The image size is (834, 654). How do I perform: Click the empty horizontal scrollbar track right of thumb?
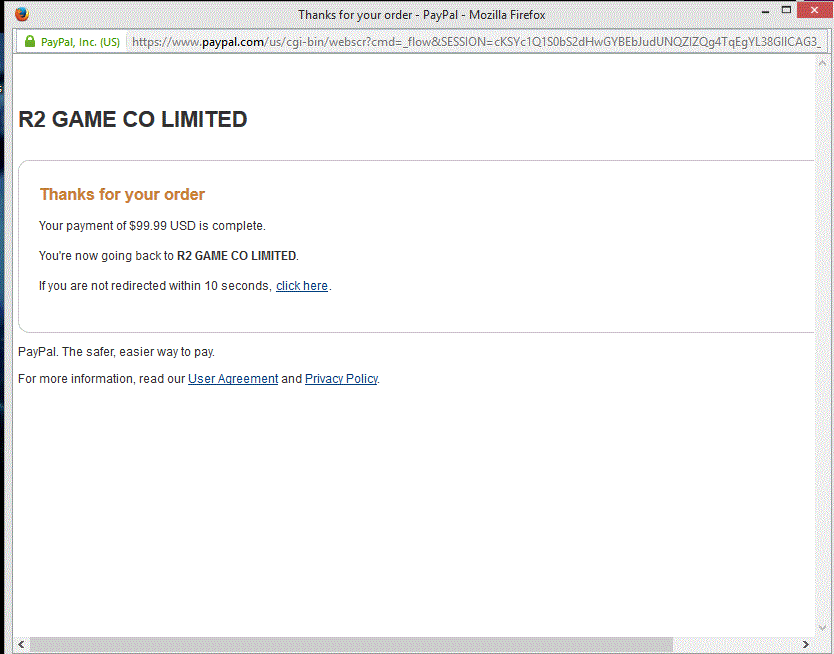tap(738, 644)
